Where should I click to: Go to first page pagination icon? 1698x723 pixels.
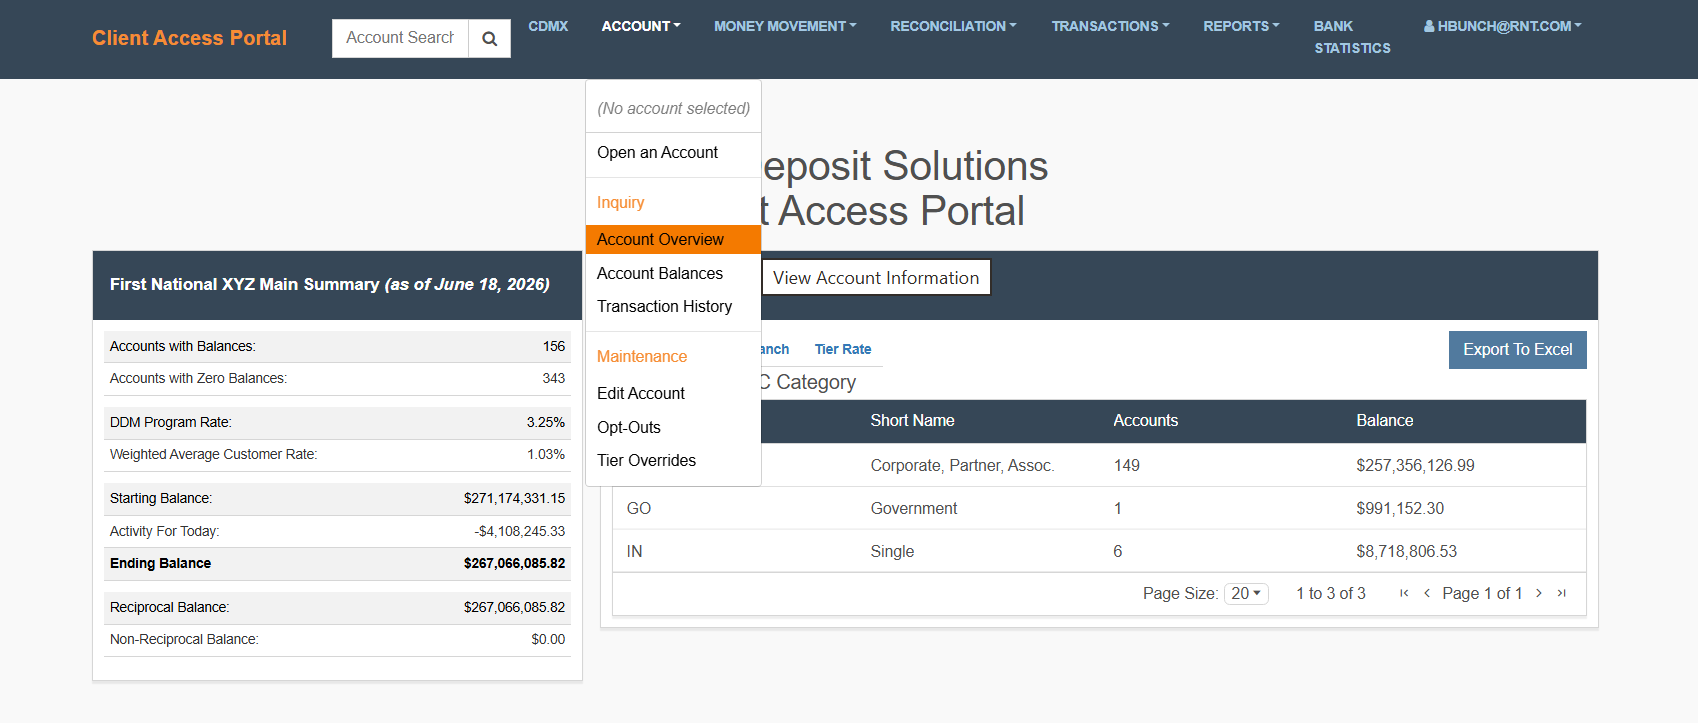(x=1404, y=593)
